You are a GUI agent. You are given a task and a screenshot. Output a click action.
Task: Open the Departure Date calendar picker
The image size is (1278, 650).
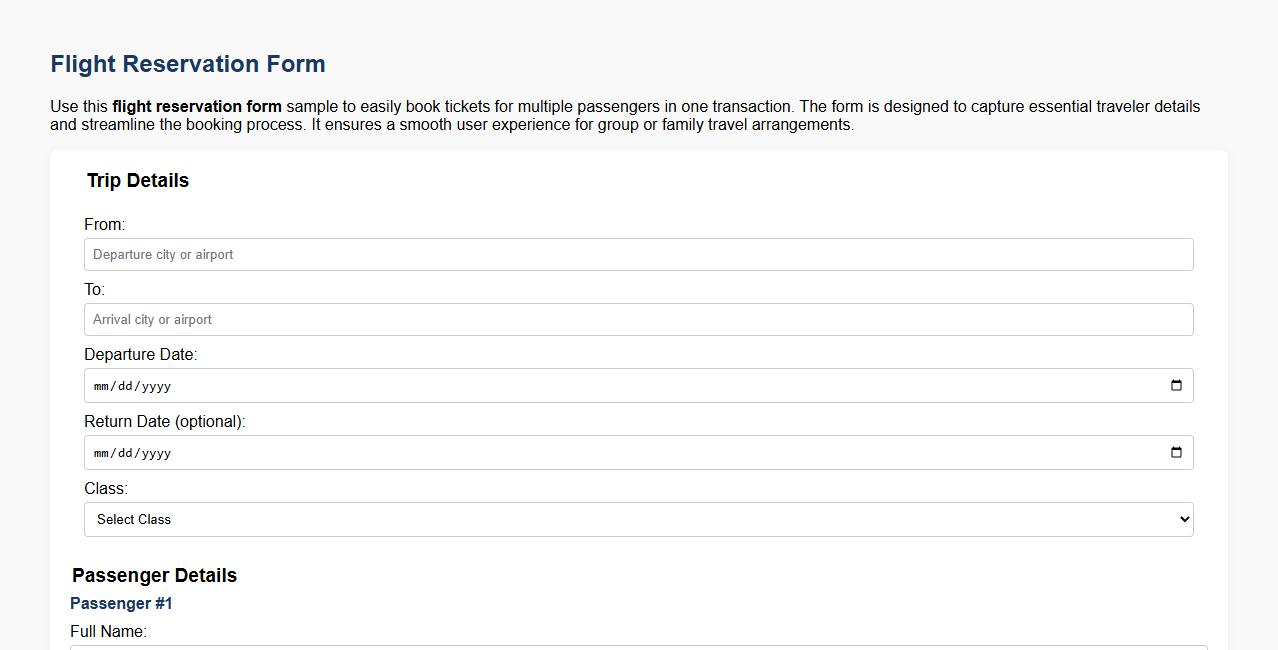(1176, 385)
